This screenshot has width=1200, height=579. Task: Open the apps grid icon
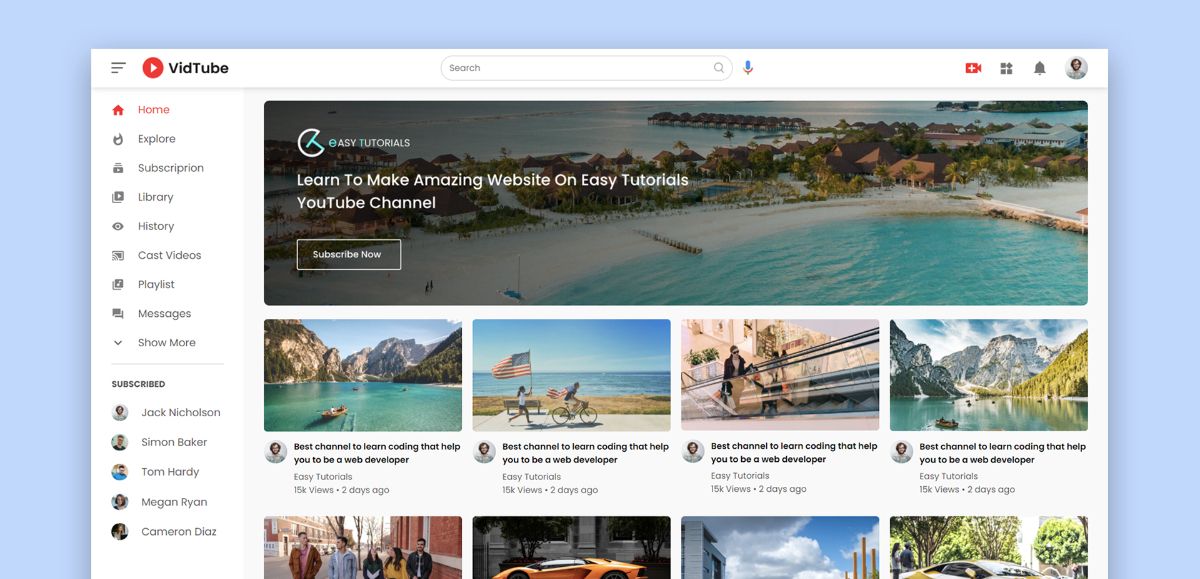click(1007, 68)
